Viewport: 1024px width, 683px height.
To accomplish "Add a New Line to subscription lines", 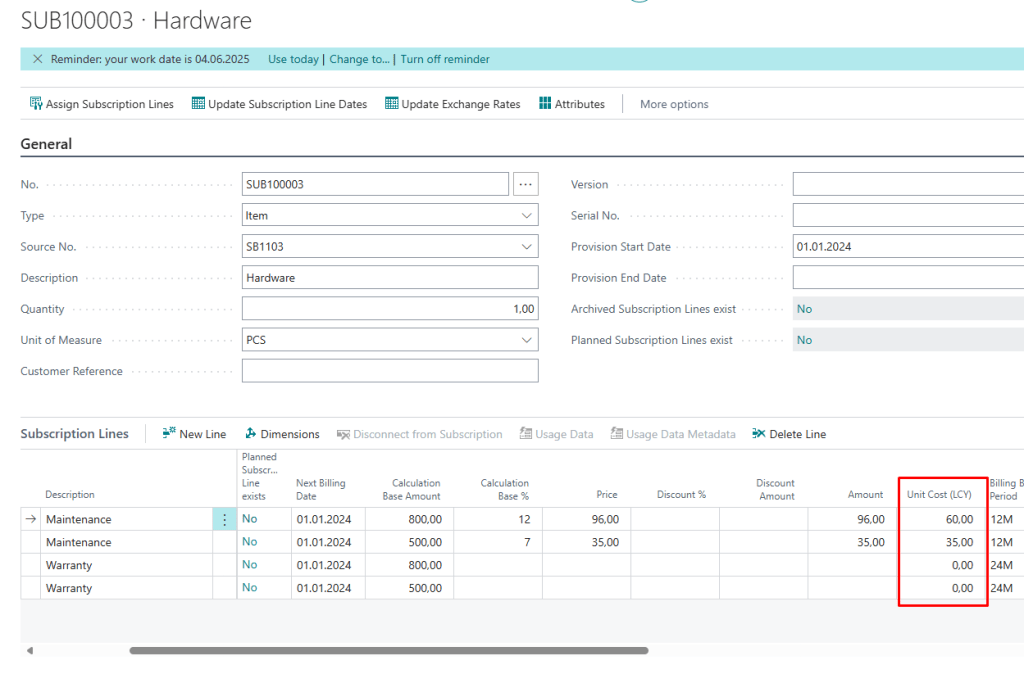I will [194, 434].
